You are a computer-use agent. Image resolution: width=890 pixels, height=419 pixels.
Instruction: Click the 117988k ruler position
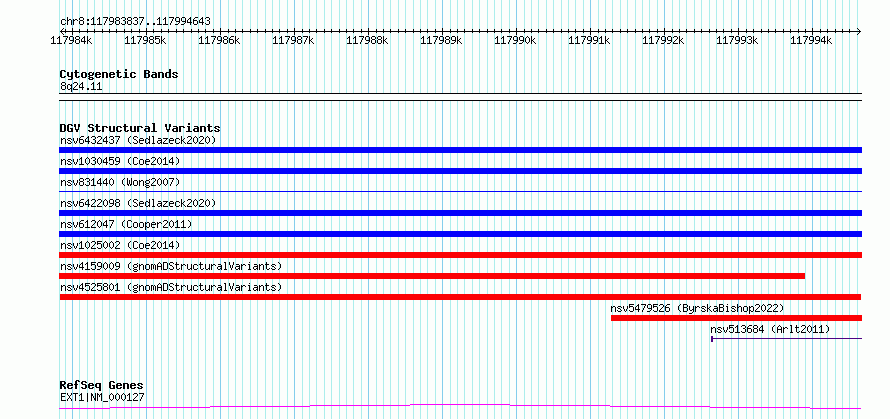(367, 40)
